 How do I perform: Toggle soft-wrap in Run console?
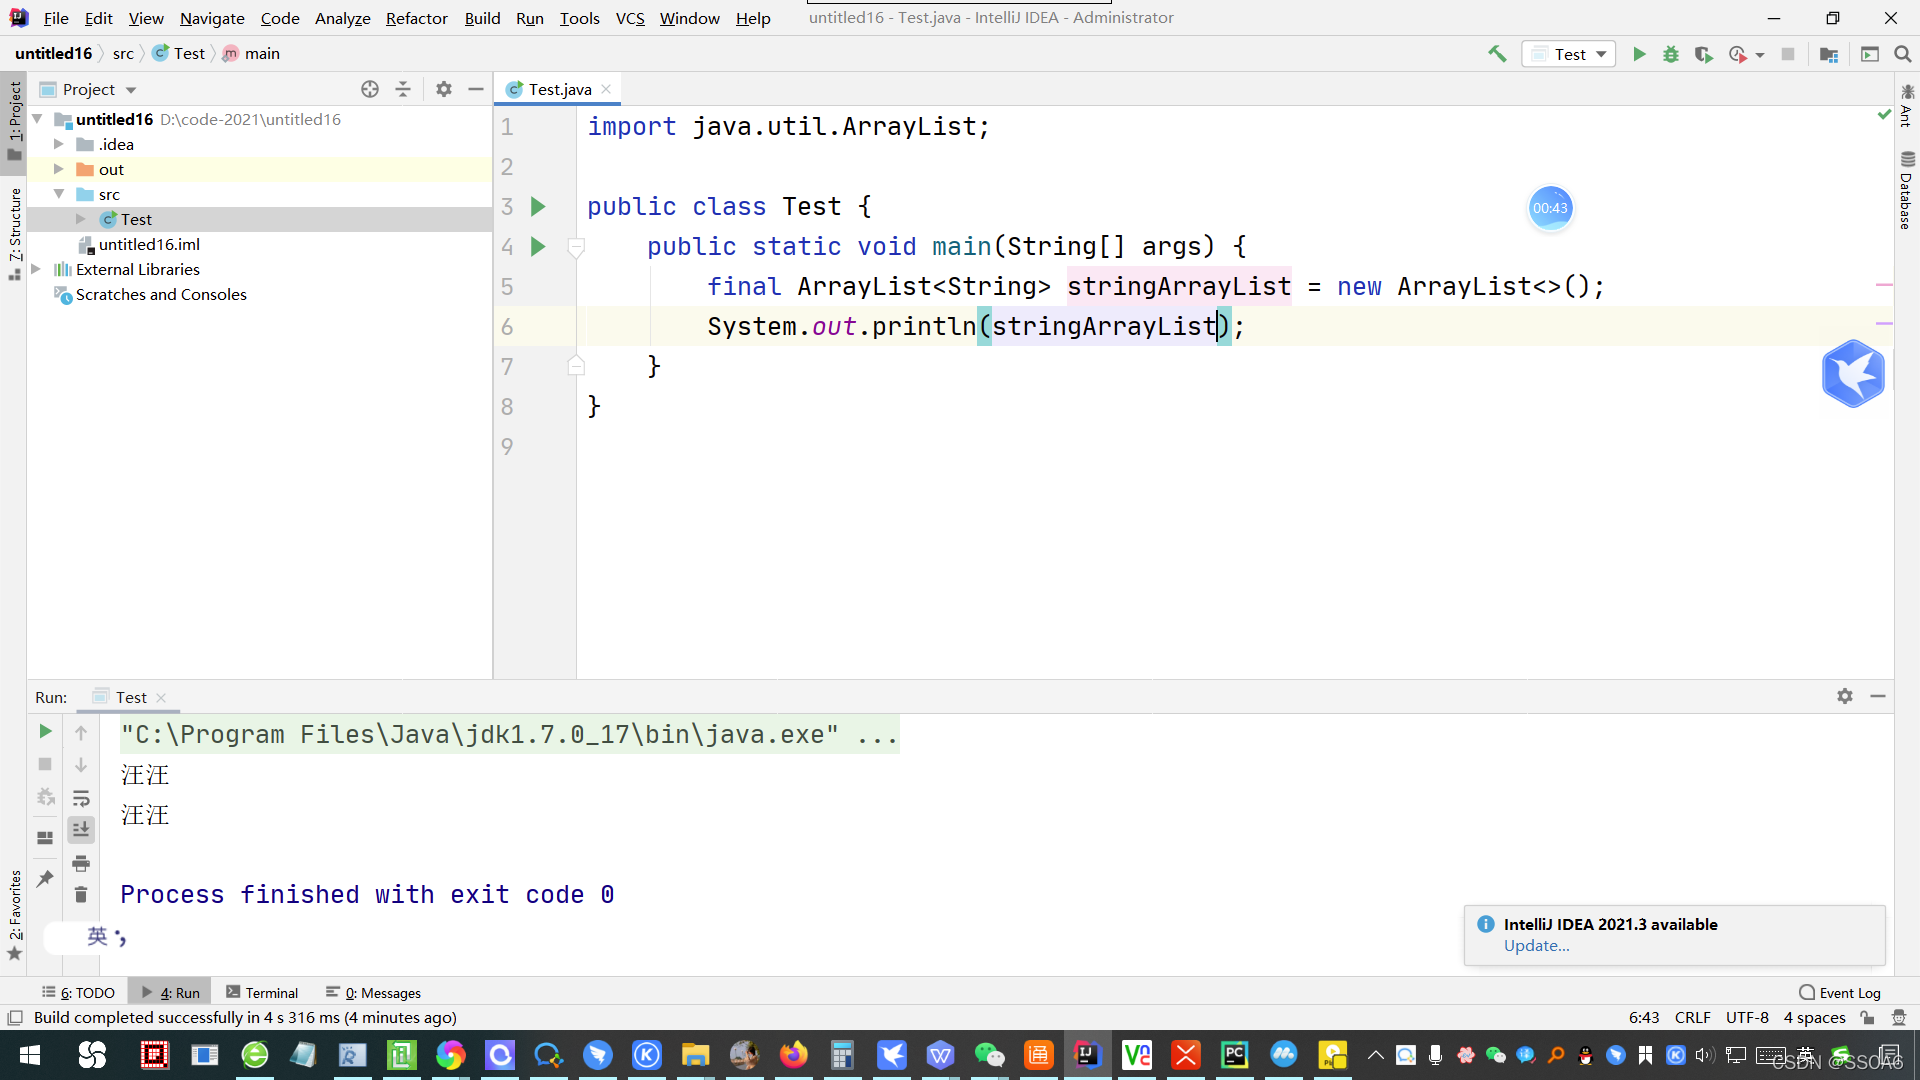tap(81, 798)
